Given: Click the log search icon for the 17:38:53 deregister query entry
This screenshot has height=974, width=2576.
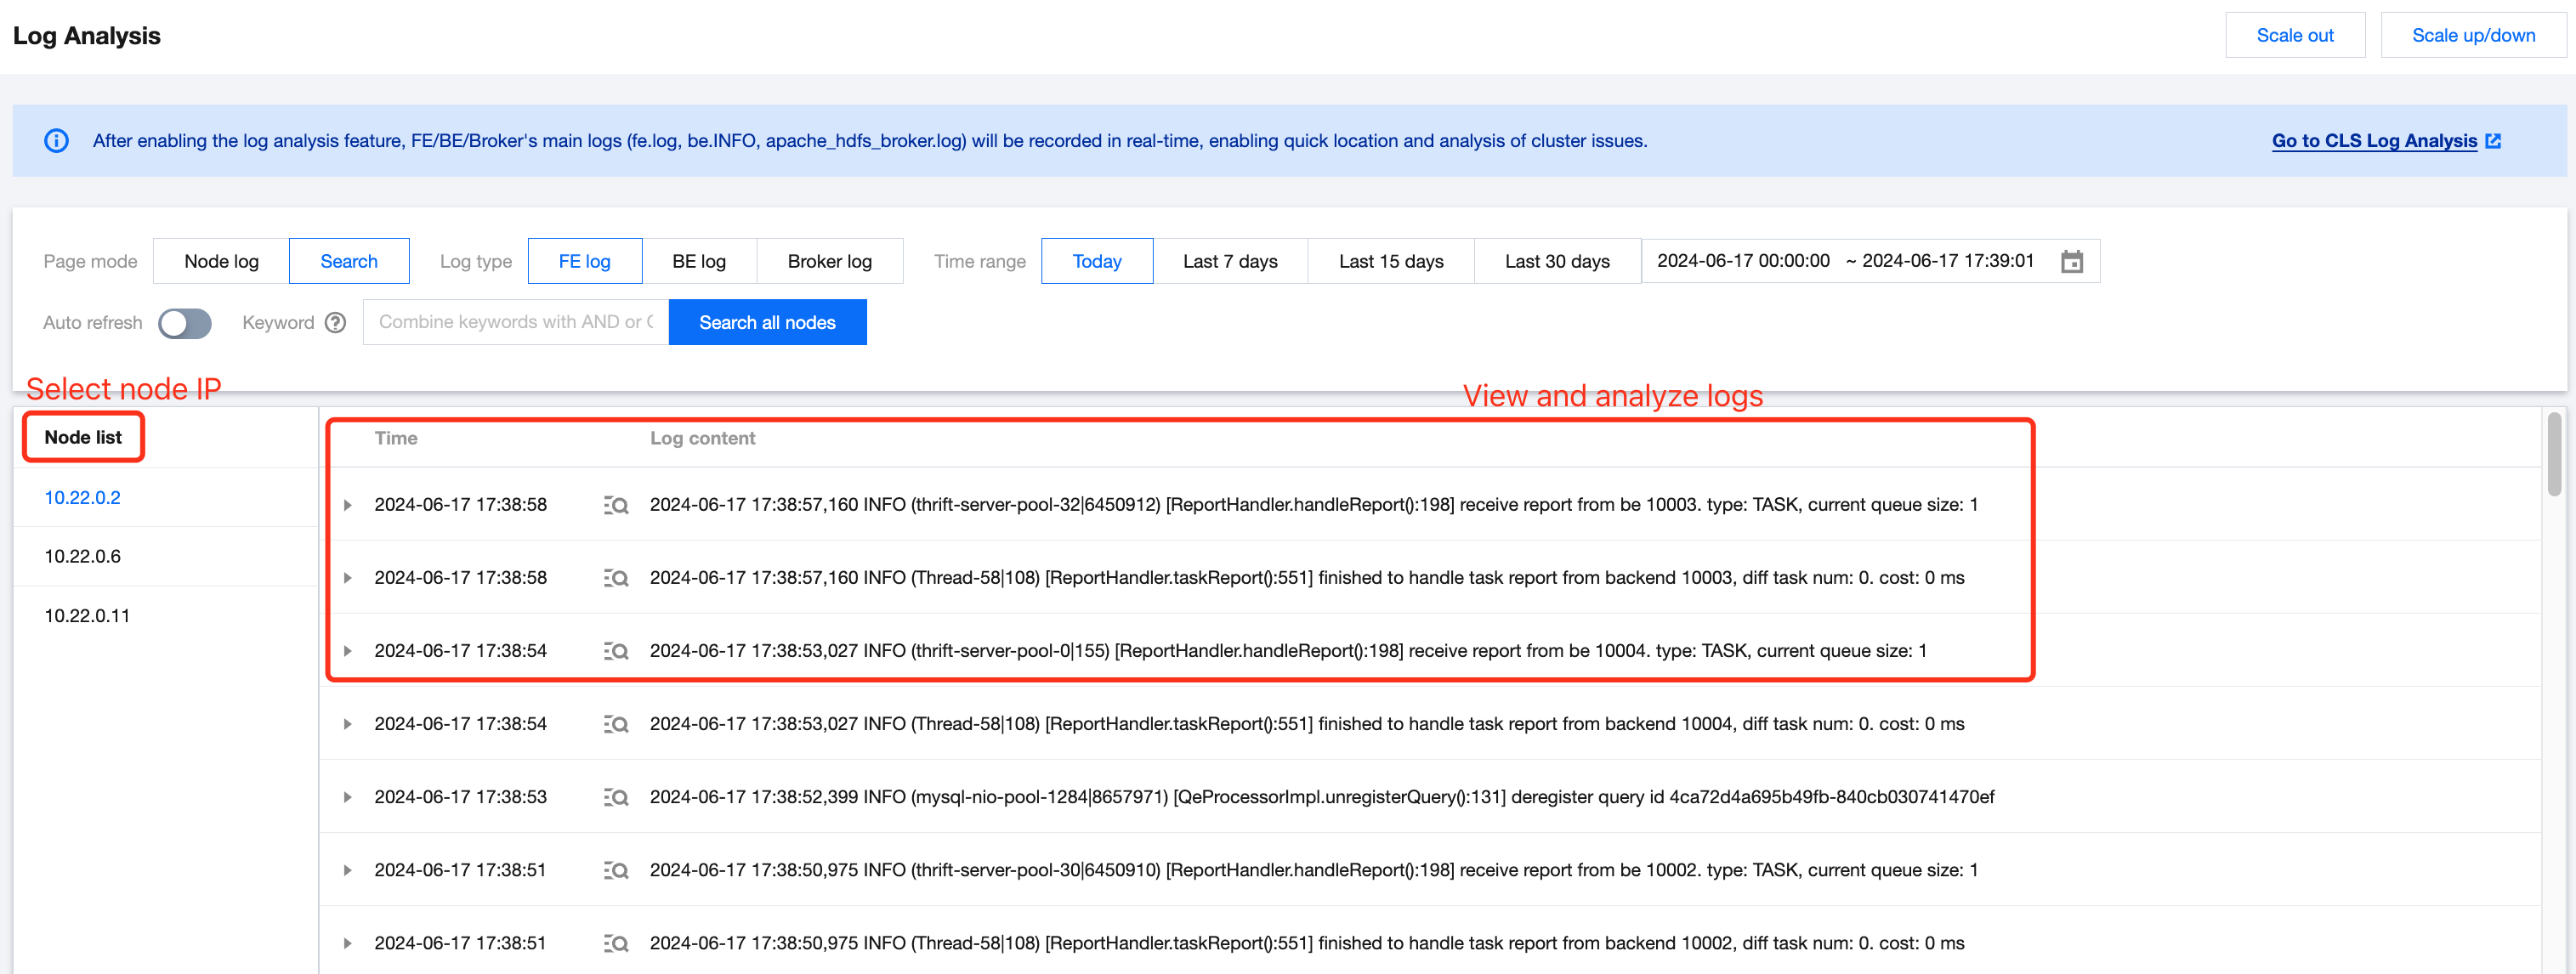Looking at the screenshot, I should [x=616, y=797].
